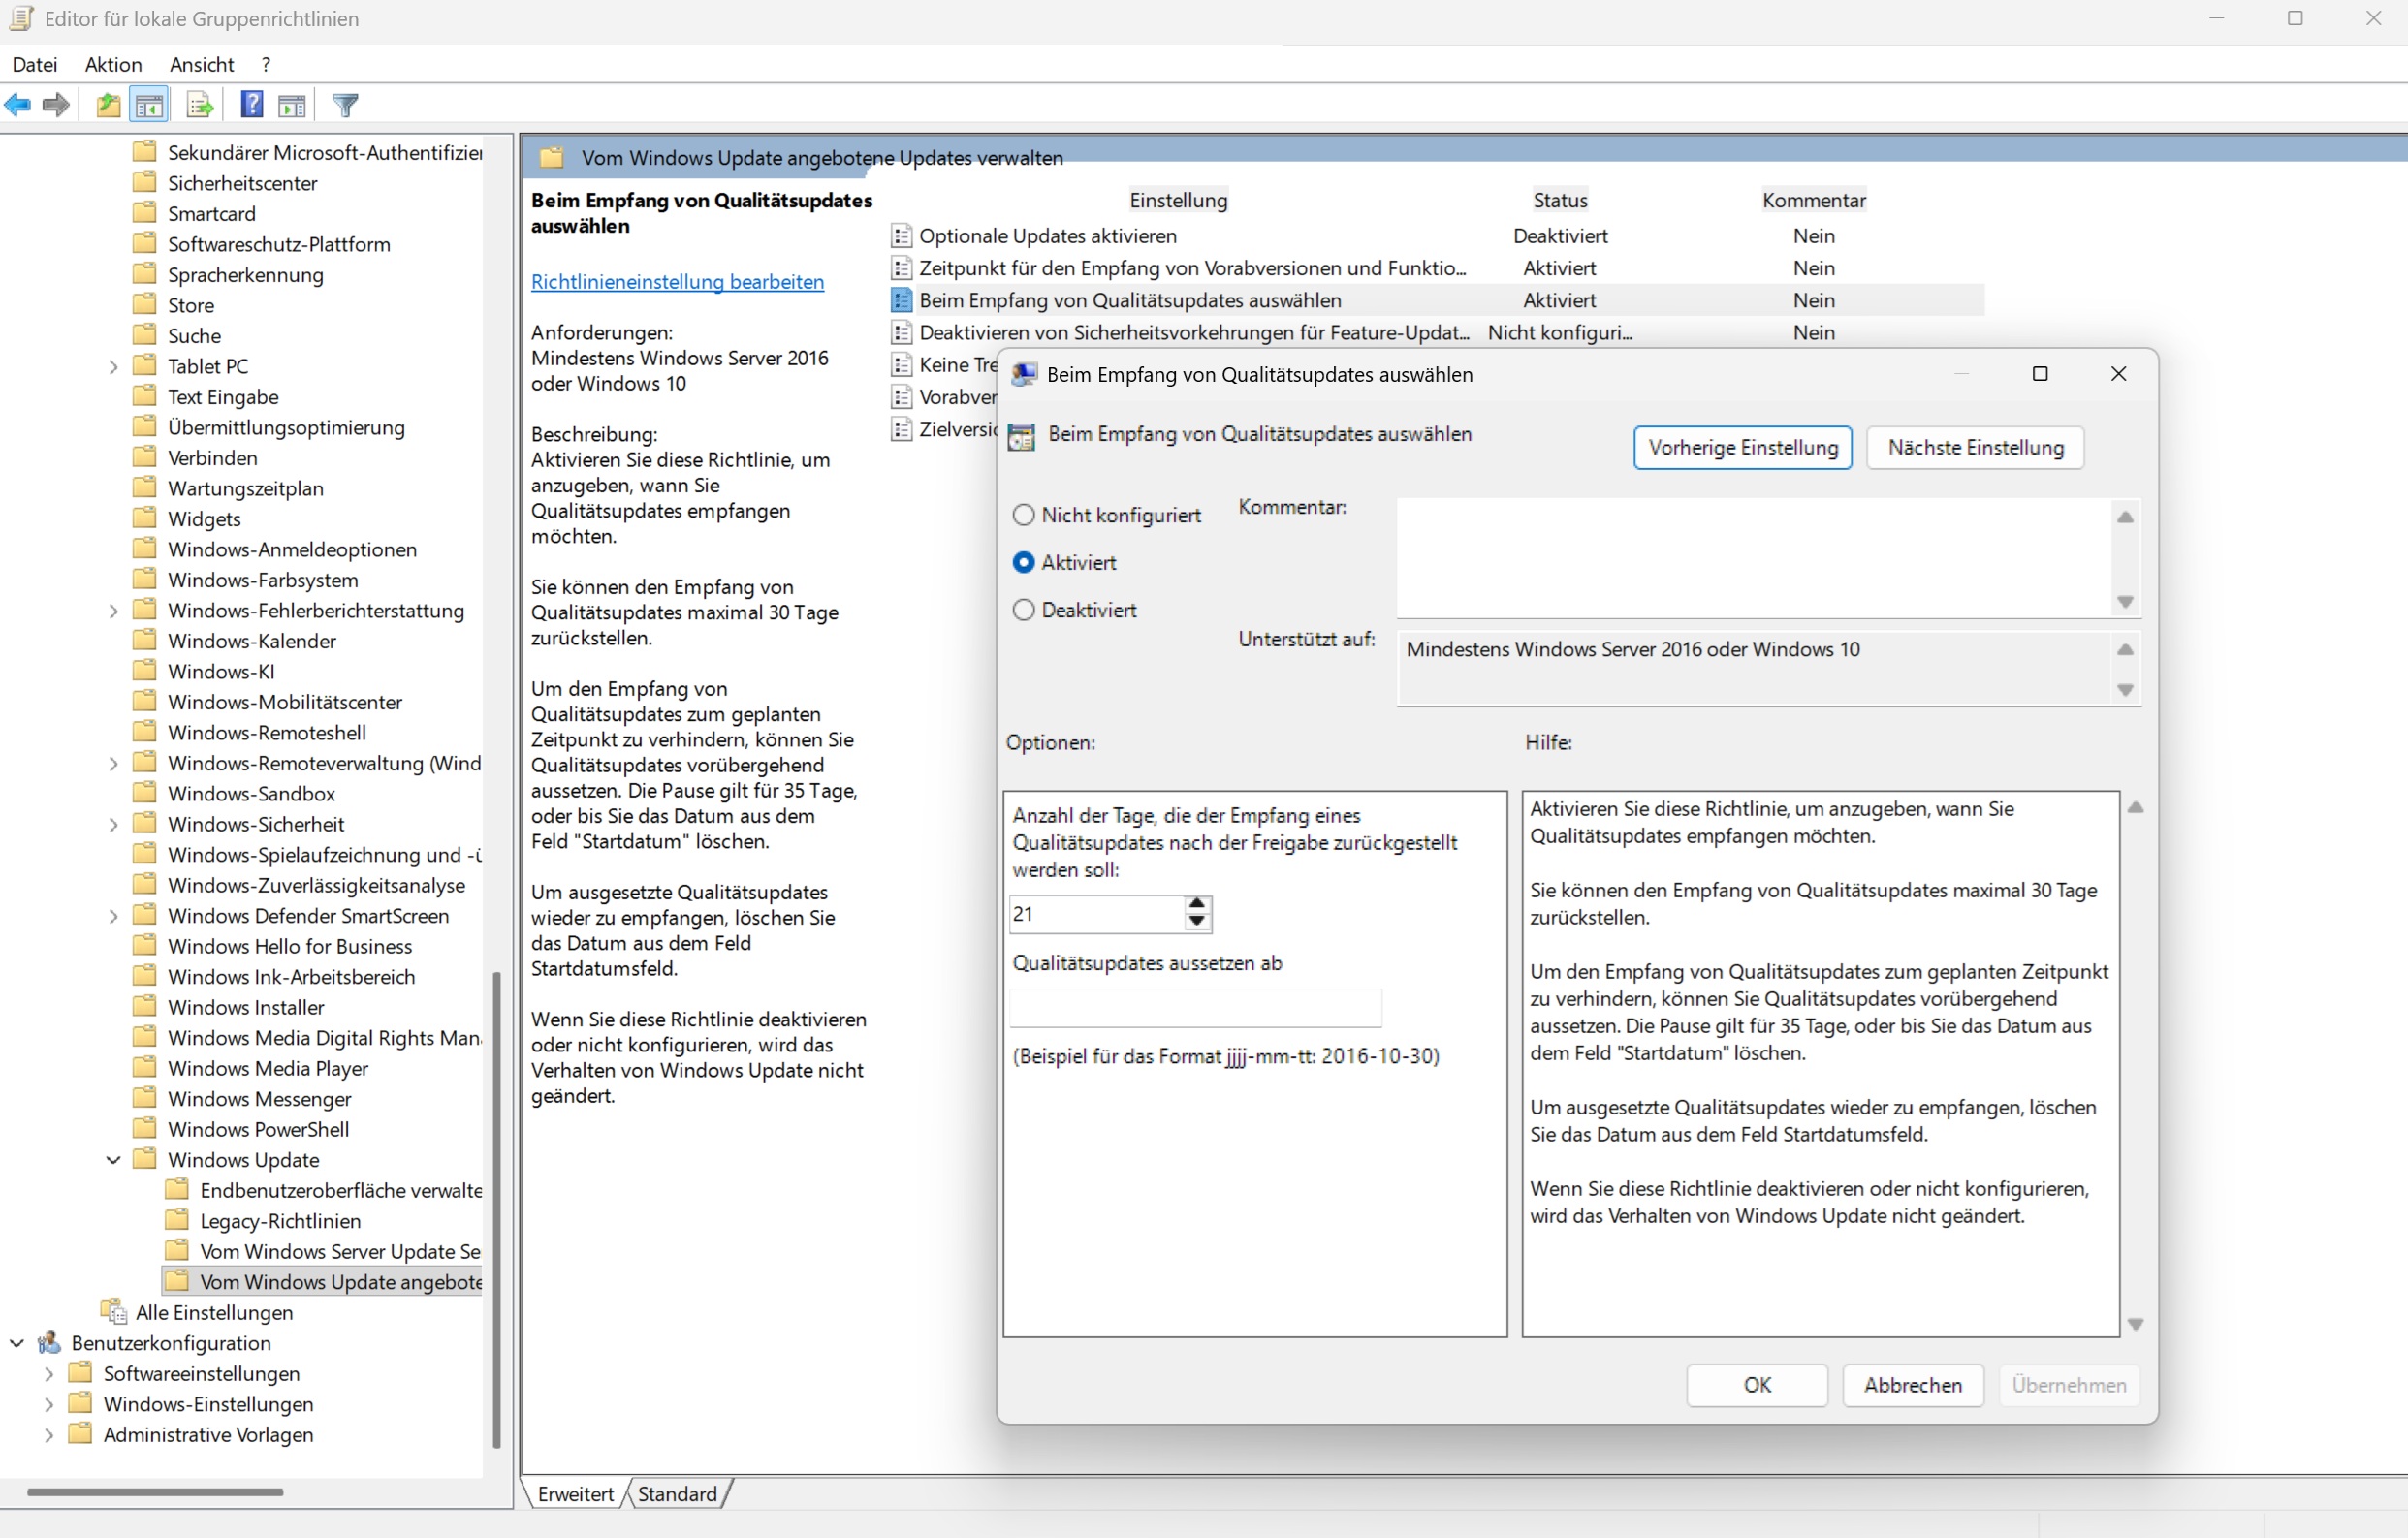This screenshot has width=2408, height=1538.
Task: Select the 'Aktiviert' radio button
Action: (1023, 562)
